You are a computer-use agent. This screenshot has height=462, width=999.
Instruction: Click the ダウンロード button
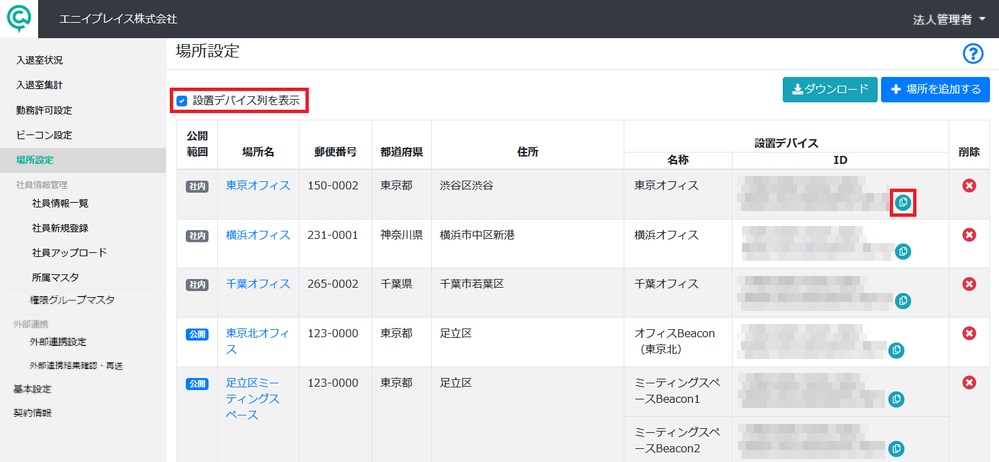pos(830,89)
